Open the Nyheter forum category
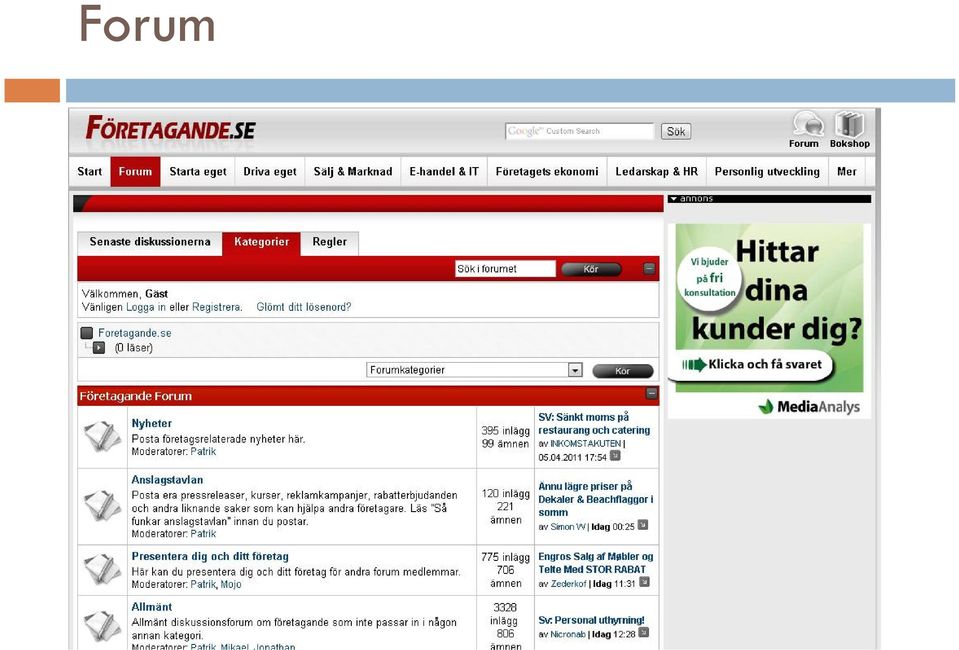The width and height of the screenshot is (959, 650). (x=151, y=423)
